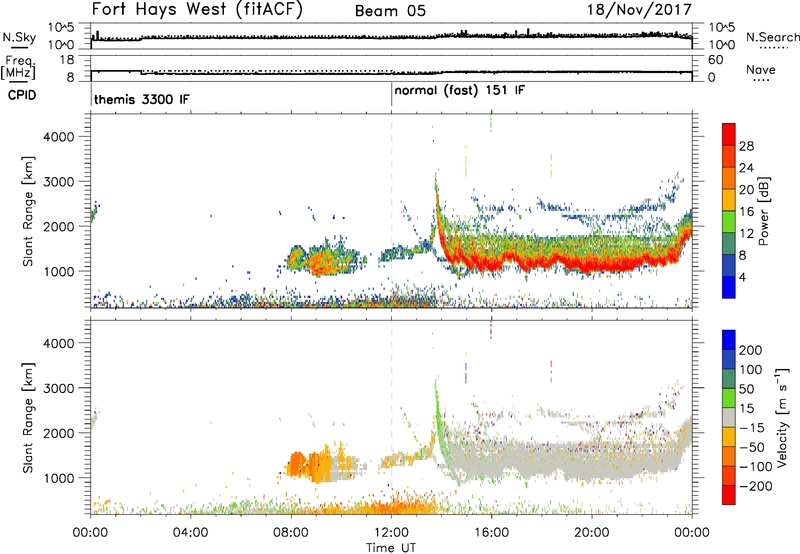The width and height of the screenshot is (800, 554).
Task: Click the '4000' tick on power panel
Action: pos(58,137)
